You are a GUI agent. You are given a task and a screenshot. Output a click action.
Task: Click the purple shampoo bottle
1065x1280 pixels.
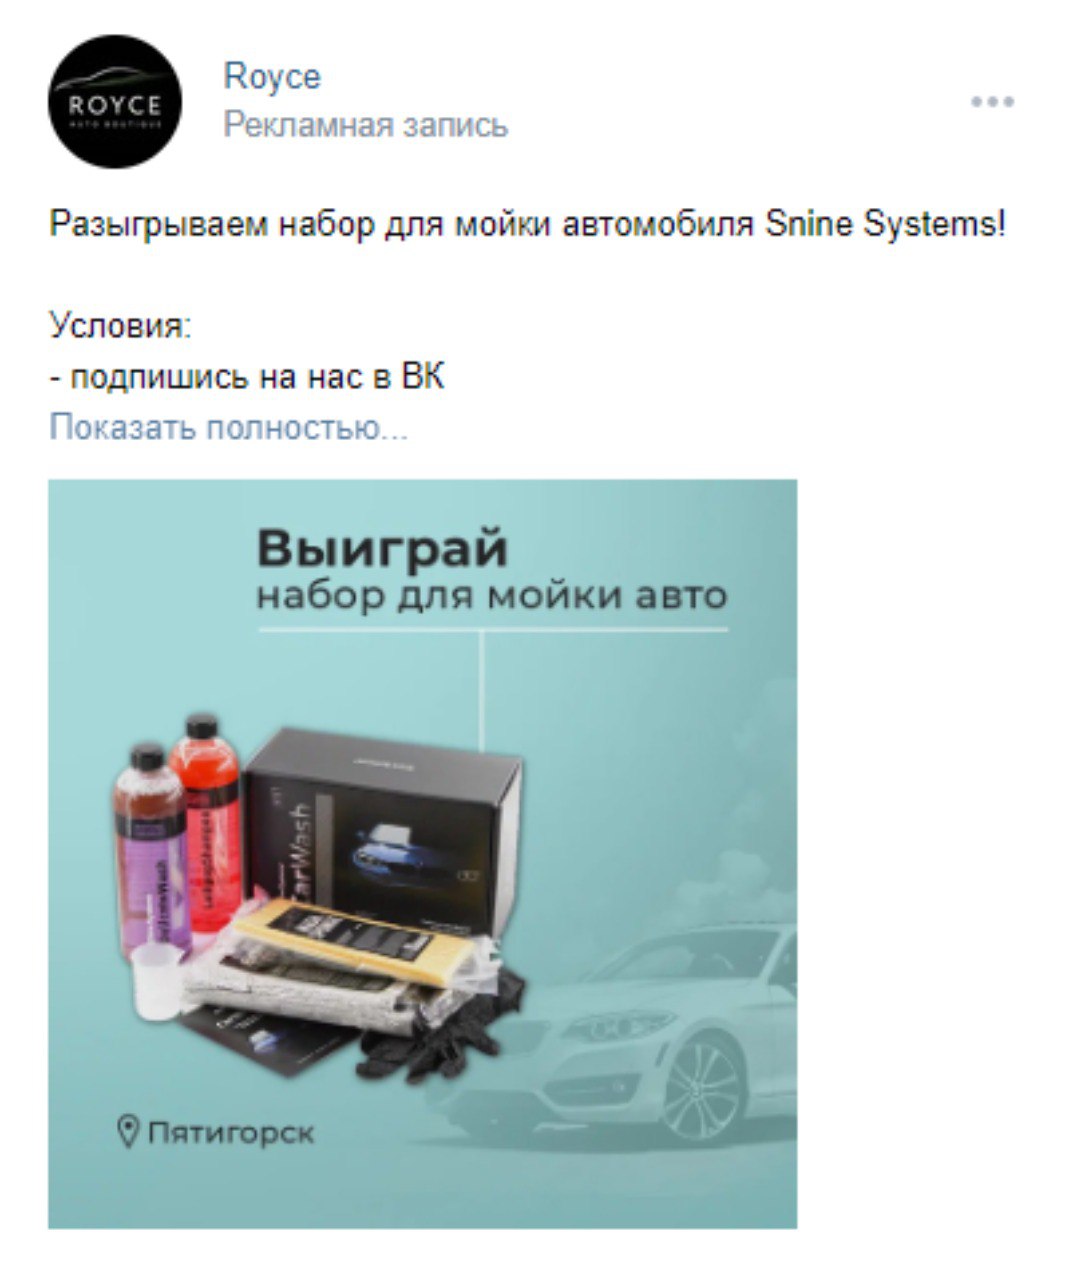coord(150,850)
